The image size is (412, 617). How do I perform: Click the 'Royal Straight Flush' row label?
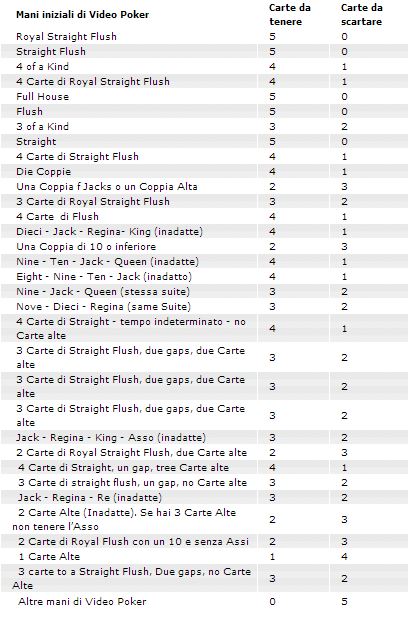pos(66,37)
